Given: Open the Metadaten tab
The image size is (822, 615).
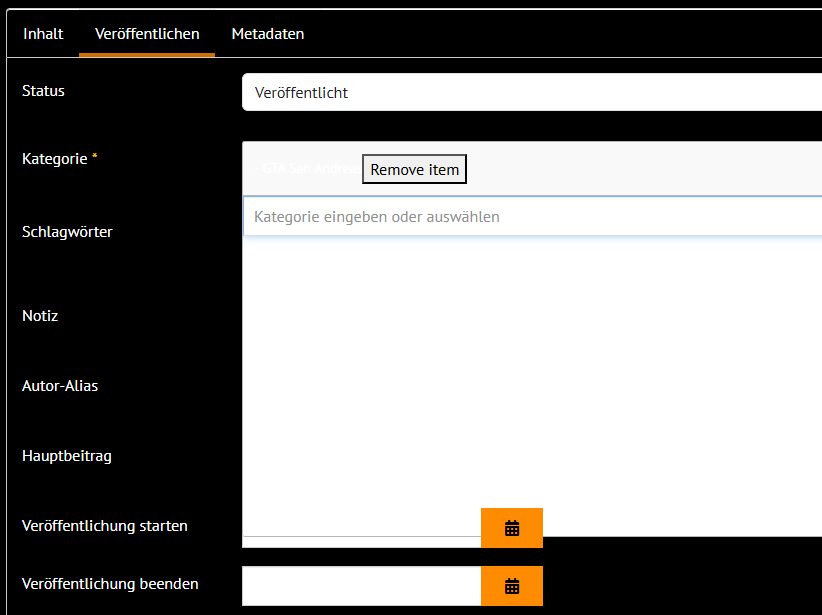Looking at the screenshot, I should click(x=267, y=34).
